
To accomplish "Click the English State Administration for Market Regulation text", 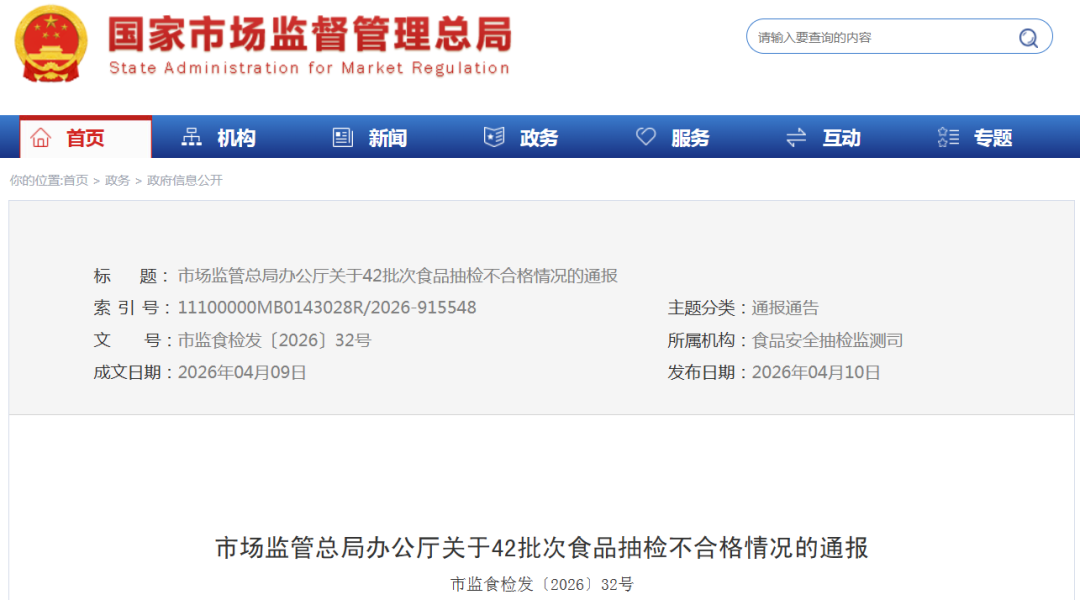I will [x=309, y=69].
